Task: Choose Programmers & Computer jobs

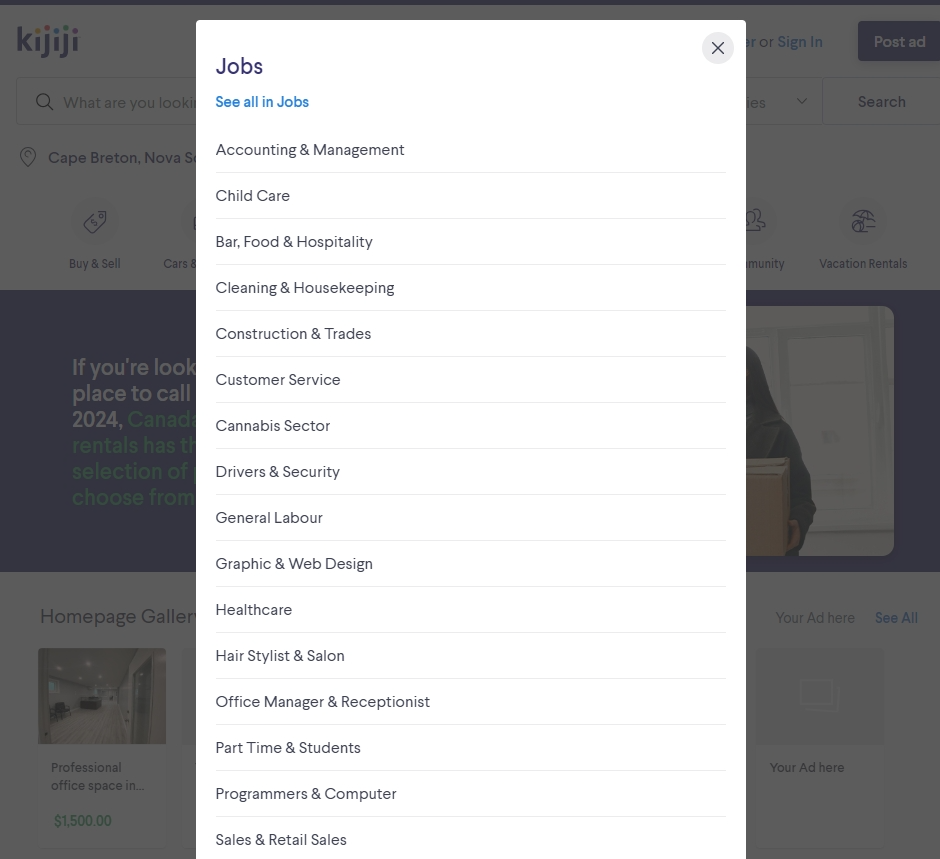Action: click(306, 794)
